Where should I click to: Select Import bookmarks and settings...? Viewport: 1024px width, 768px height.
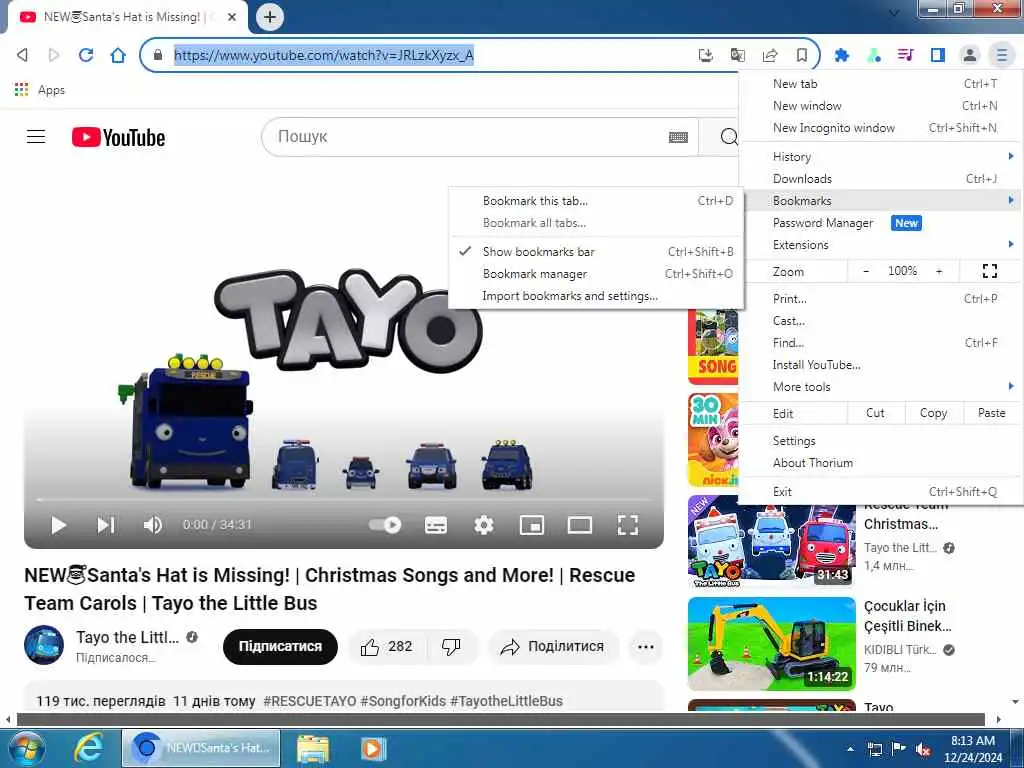(x=596, y=296)
